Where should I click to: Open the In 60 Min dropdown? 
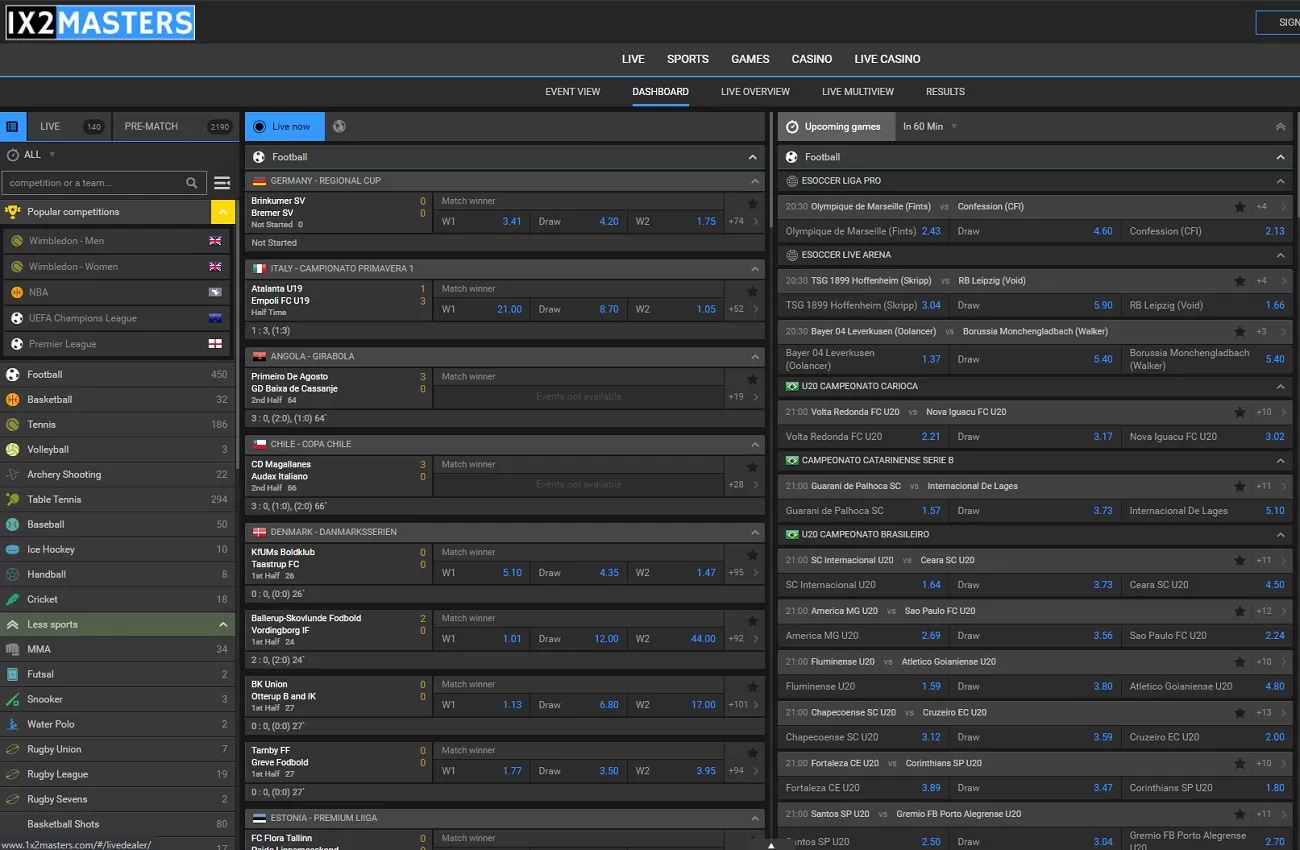(x=930, y=127)
